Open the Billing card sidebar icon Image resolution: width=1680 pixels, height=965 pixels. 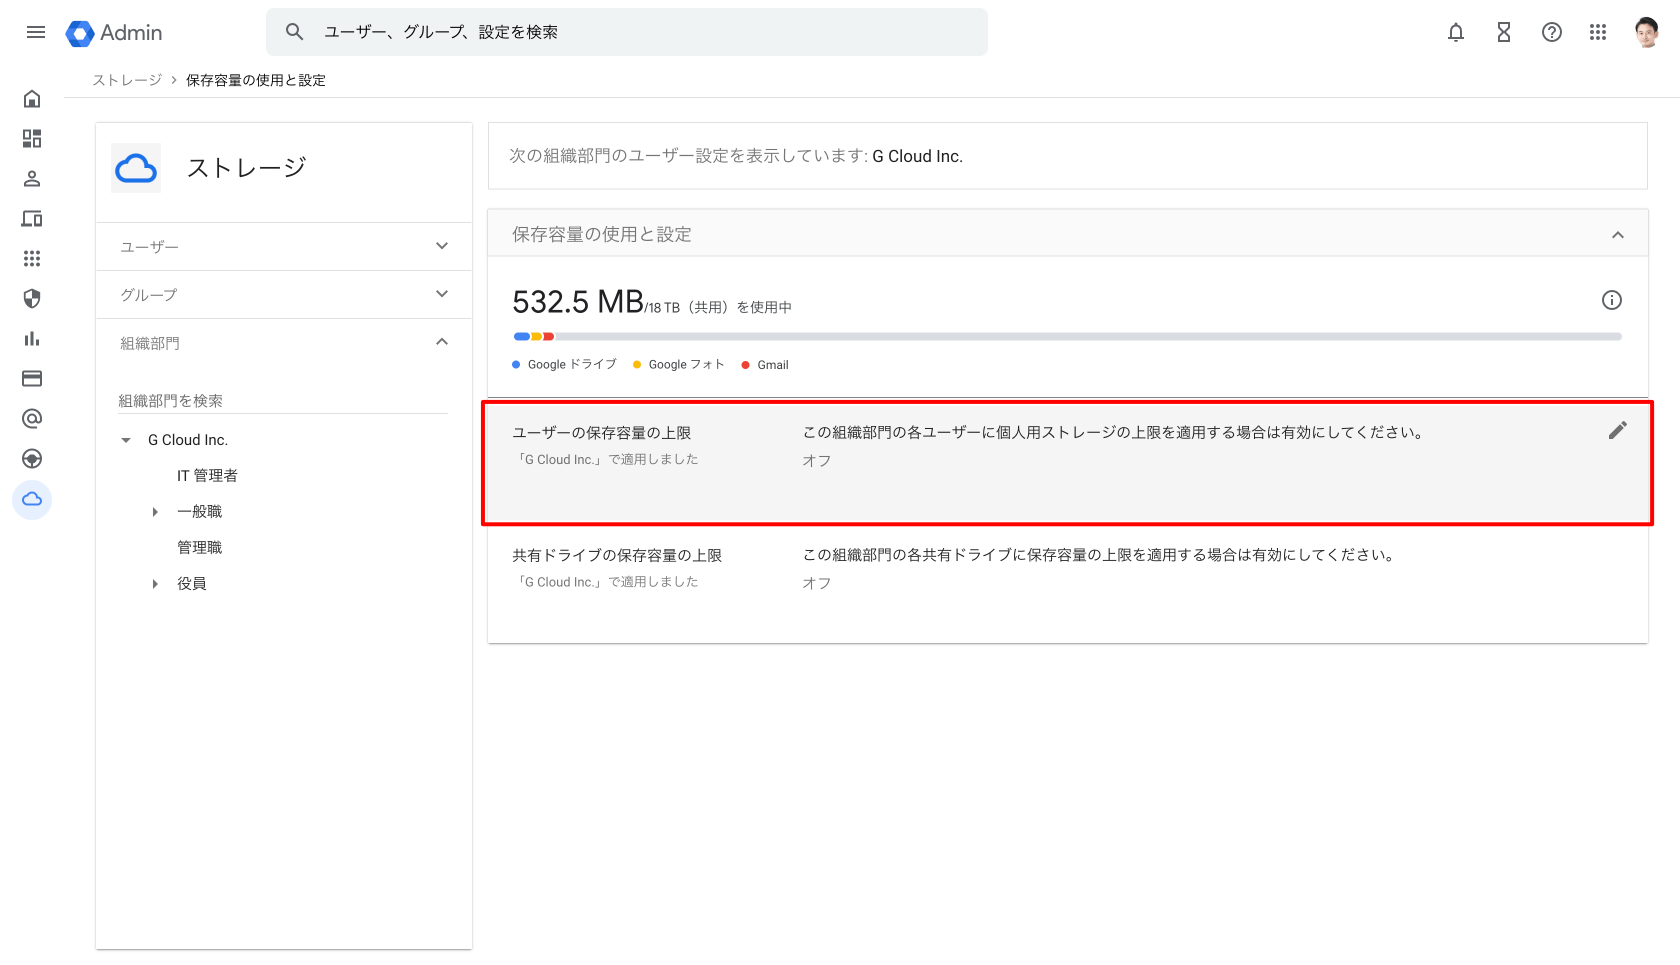coord(32,379)
